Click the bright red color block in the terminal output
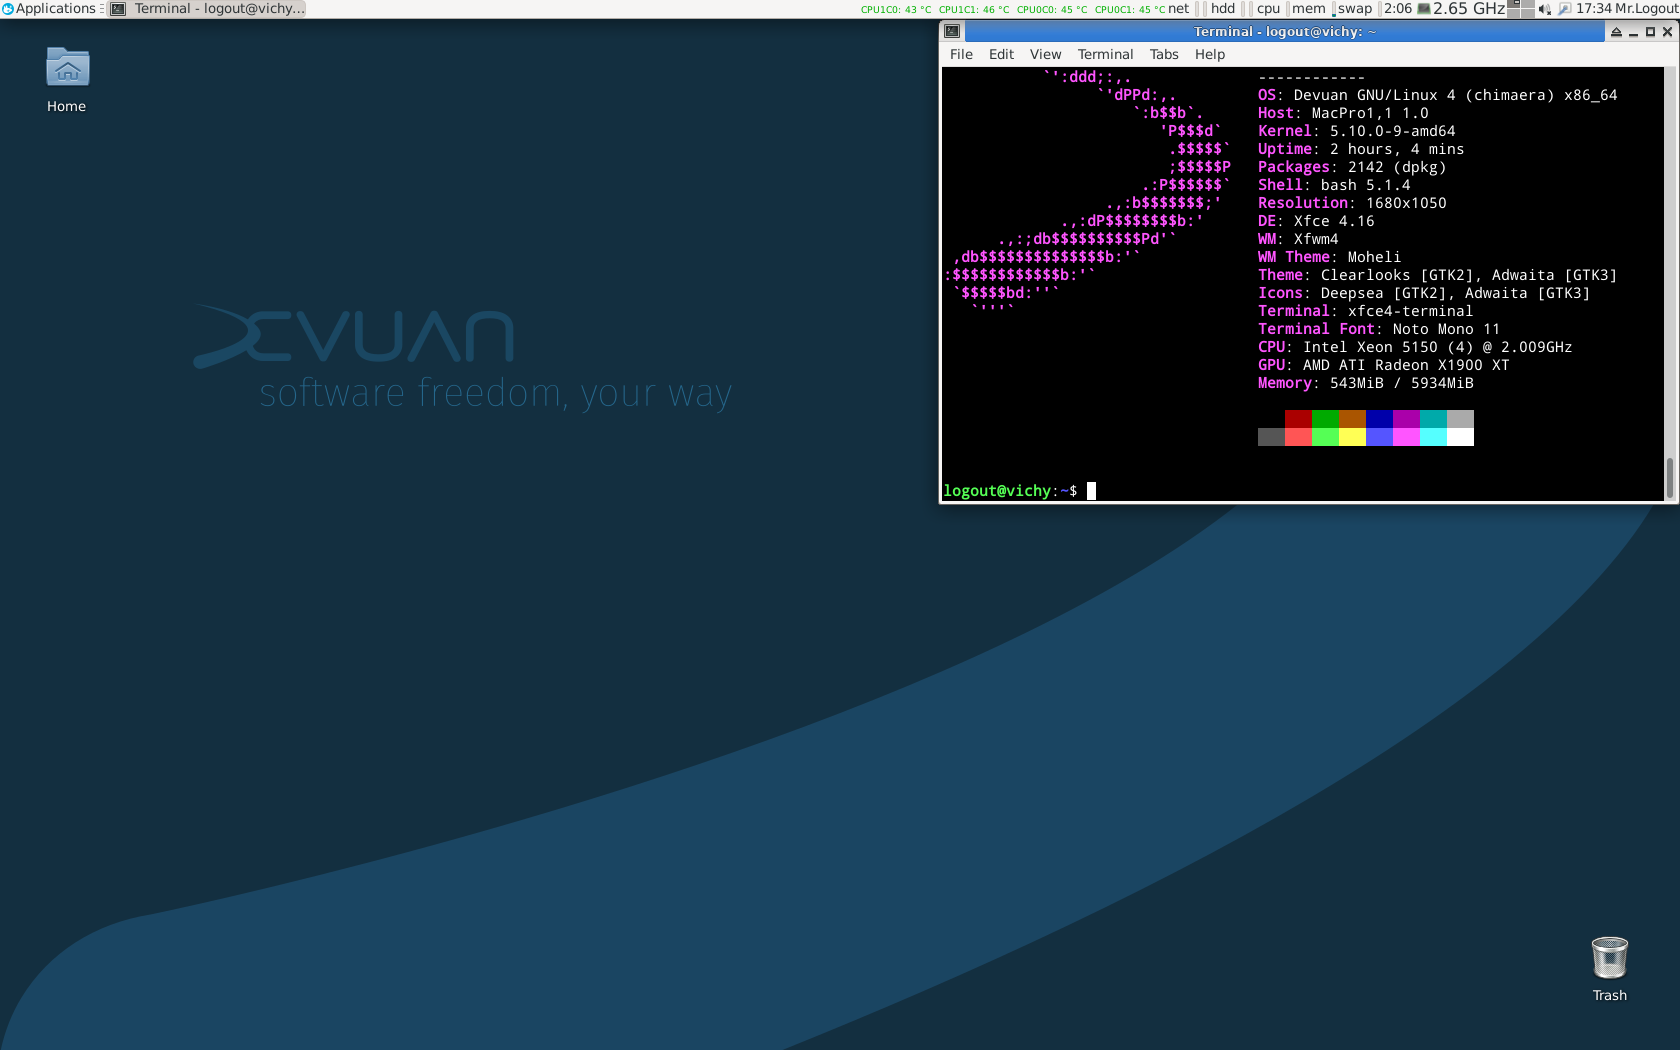Image resolution: width=1680 pixels, height=1050 pixels. 1298,437
